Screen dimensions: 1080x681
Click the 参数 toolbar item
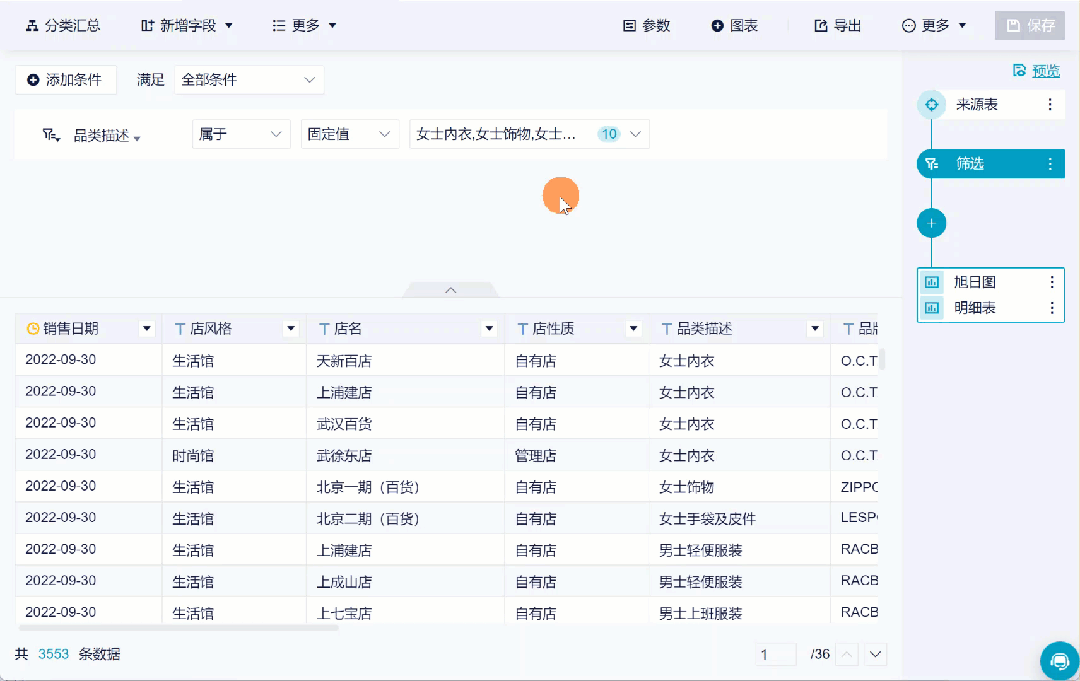646,25
